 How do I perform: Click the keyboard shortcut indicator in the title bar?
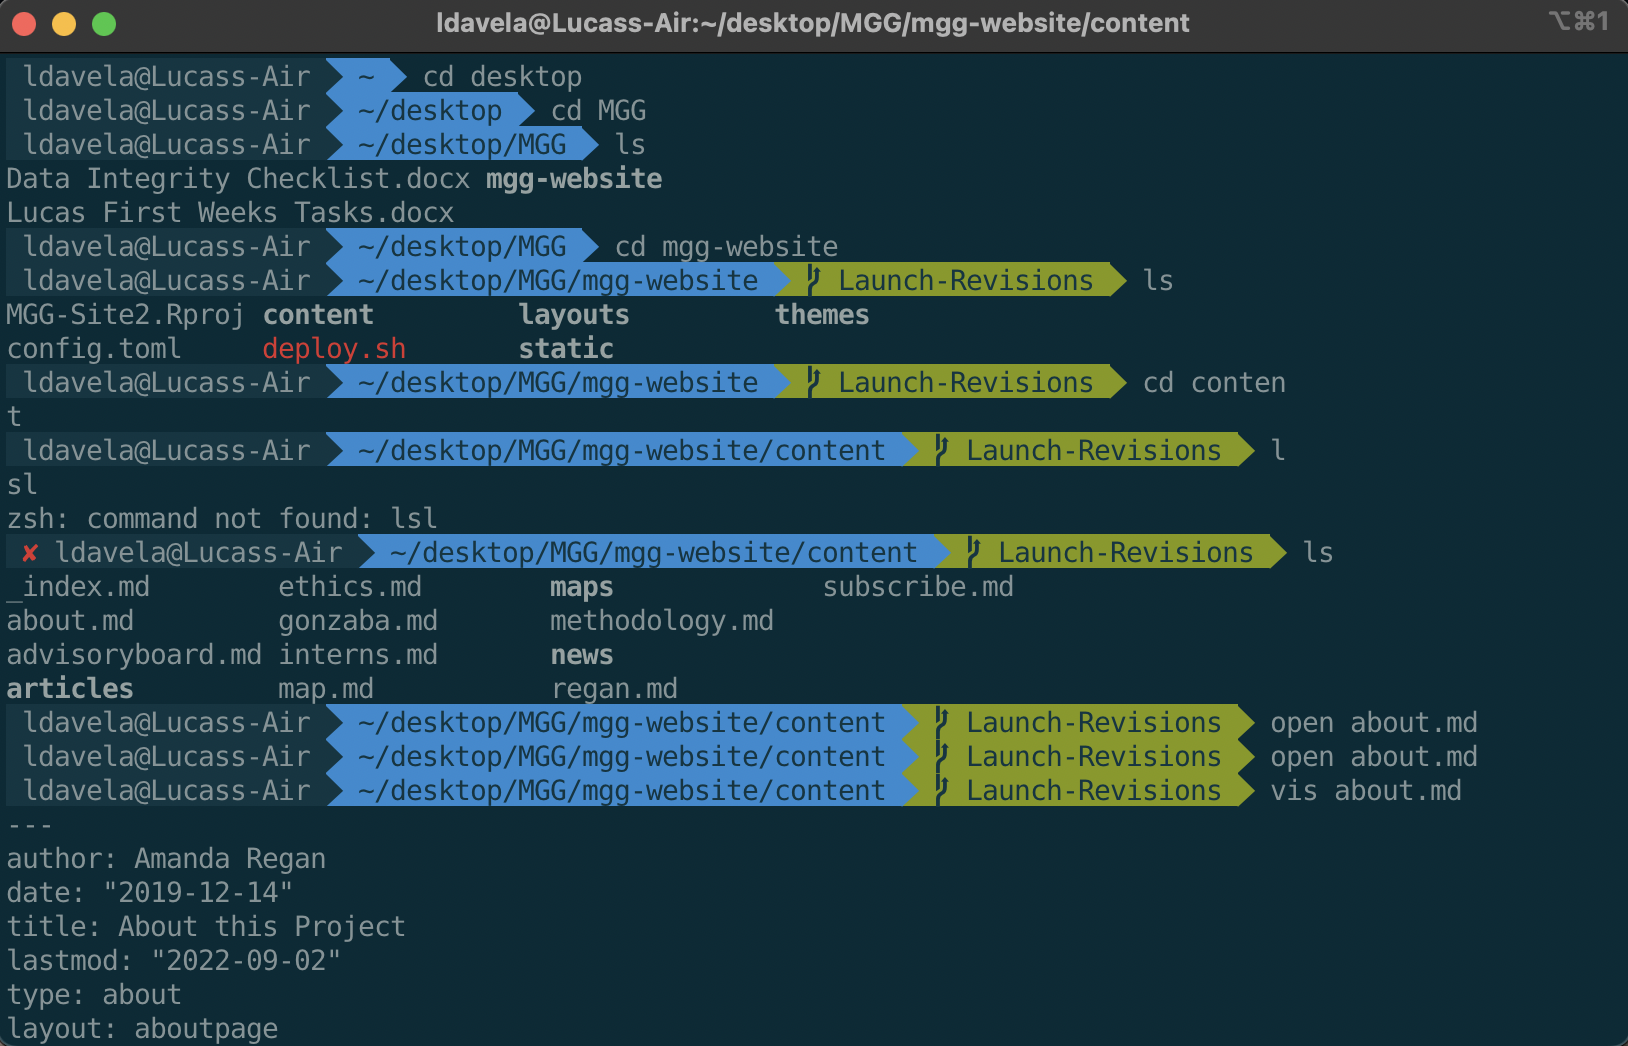coord(1578,21)
